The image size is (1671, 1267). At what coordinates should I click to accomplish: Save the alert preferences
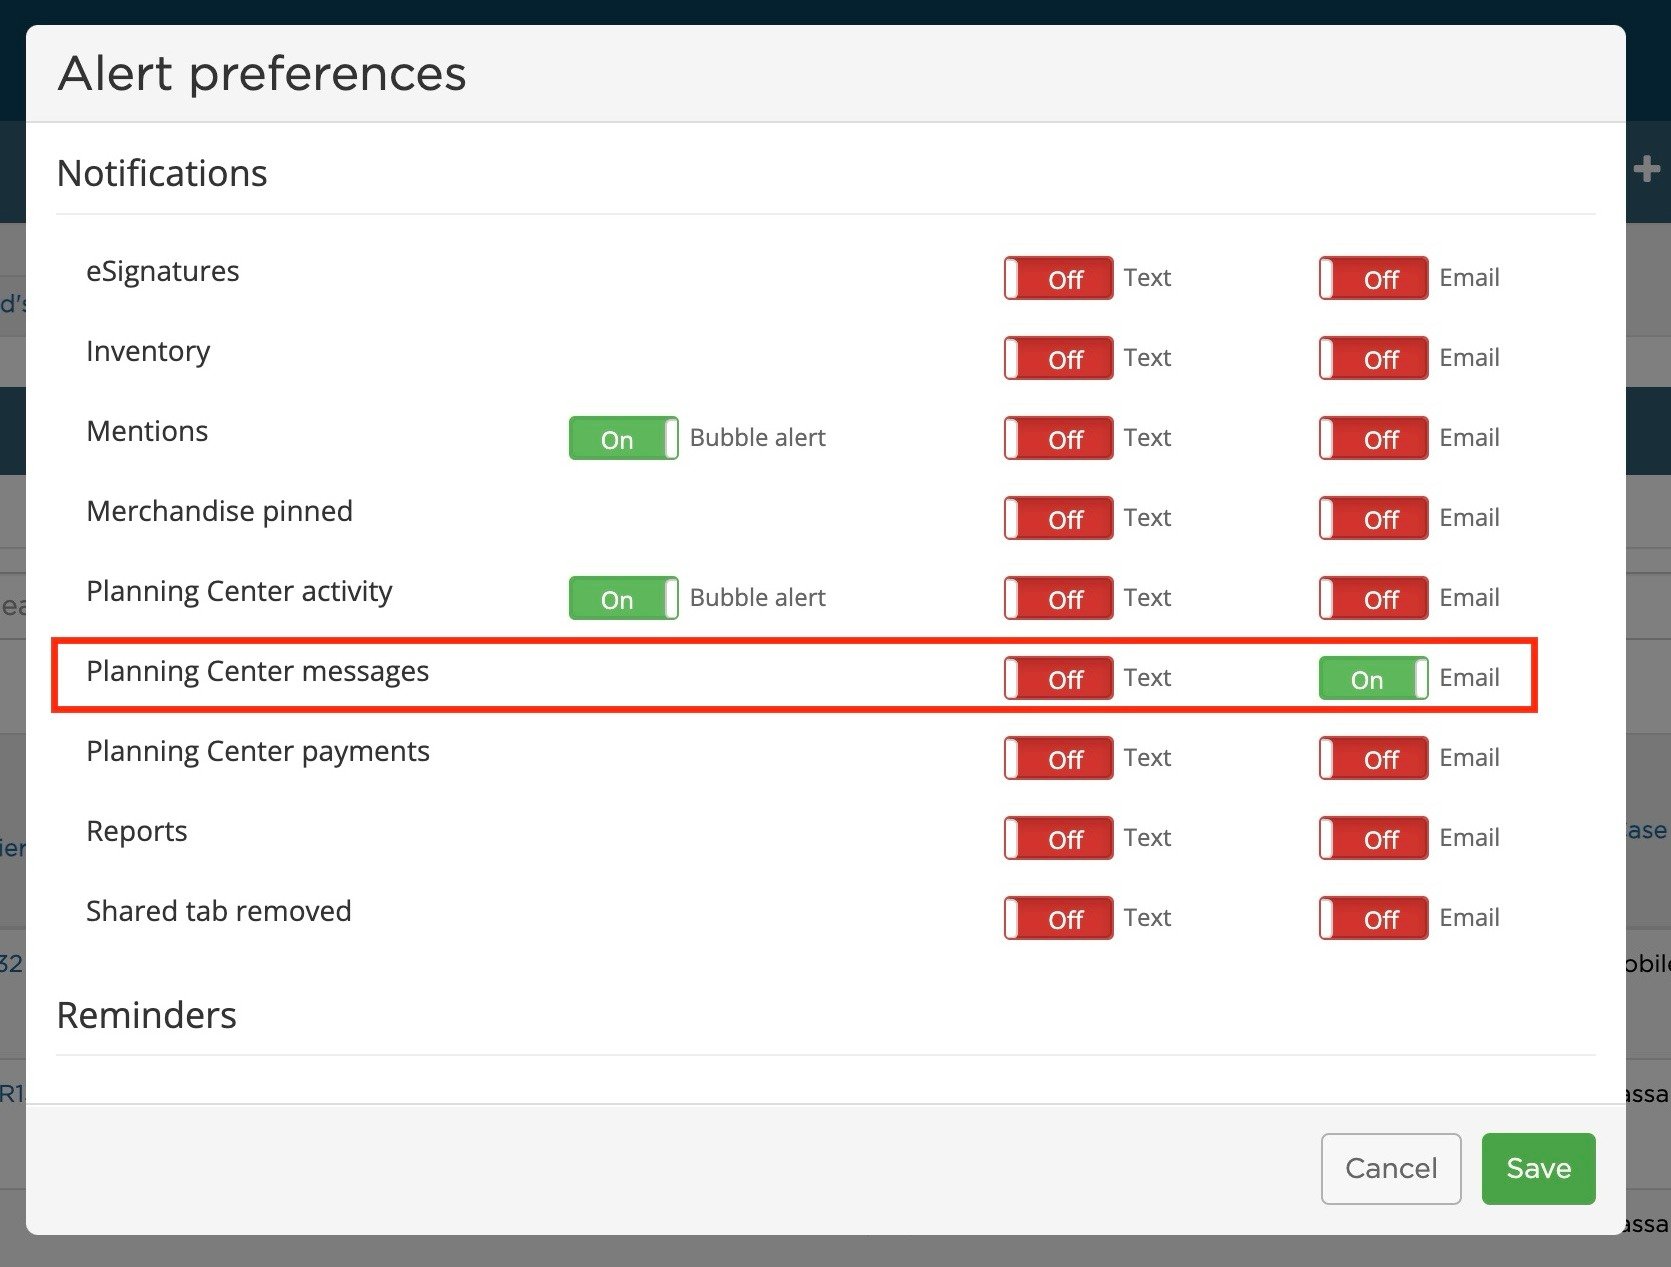tap(1538, 1168)
